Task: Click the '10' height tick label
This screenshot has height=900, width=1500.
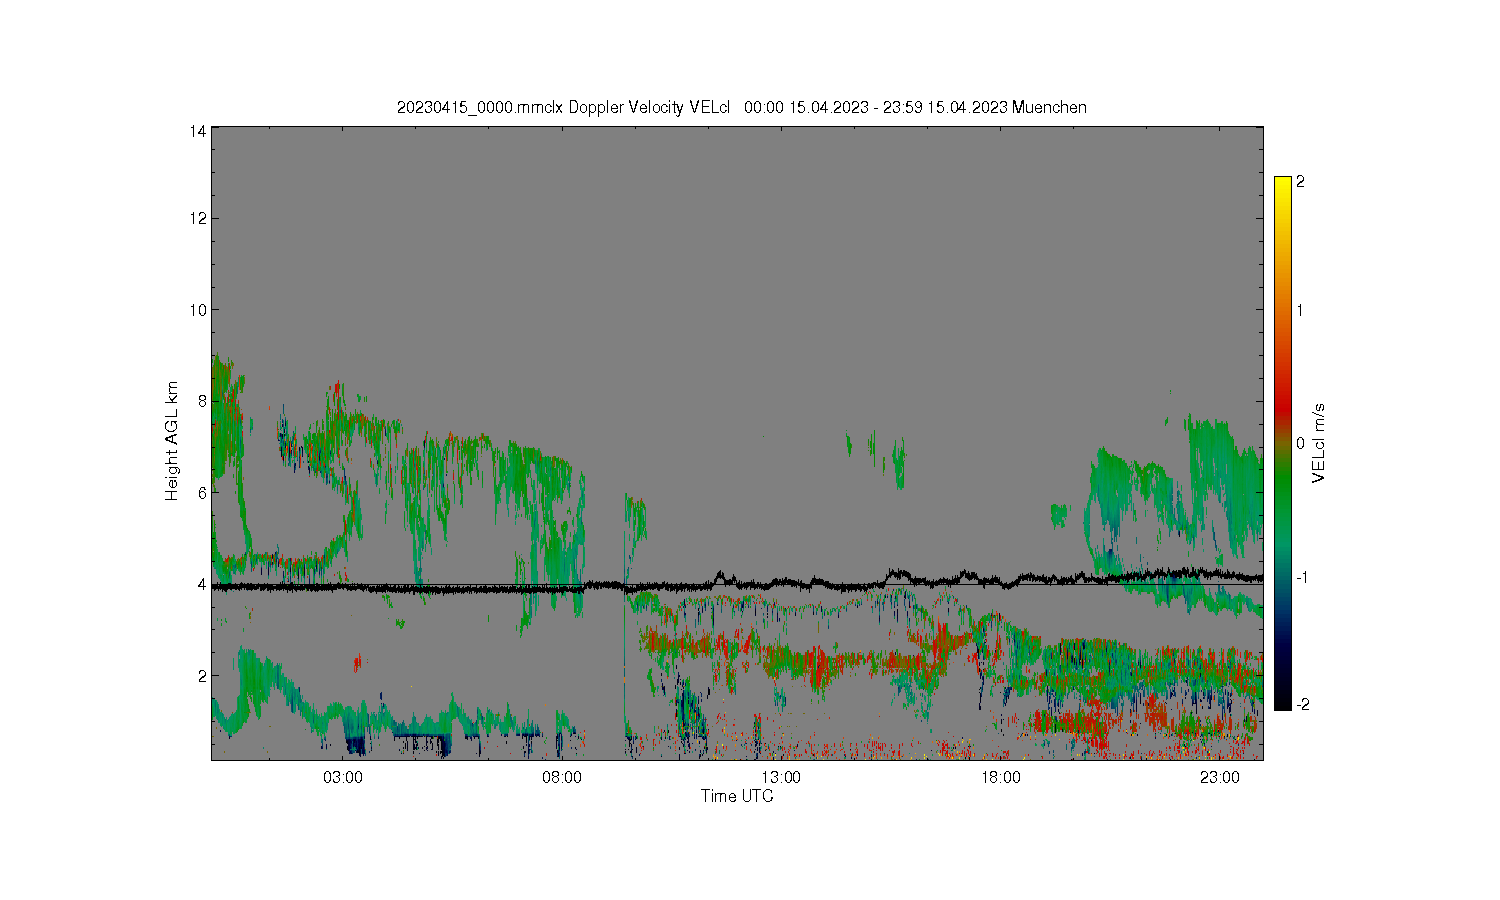Action: (x=198, y=310)
